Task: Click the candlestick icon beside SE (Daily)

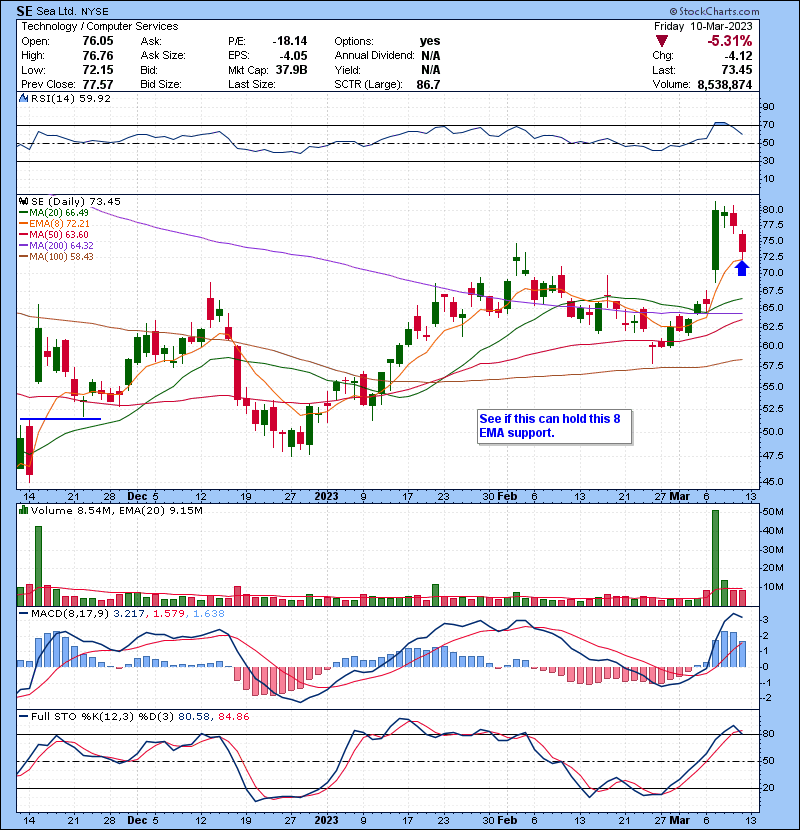Action: 23,201
